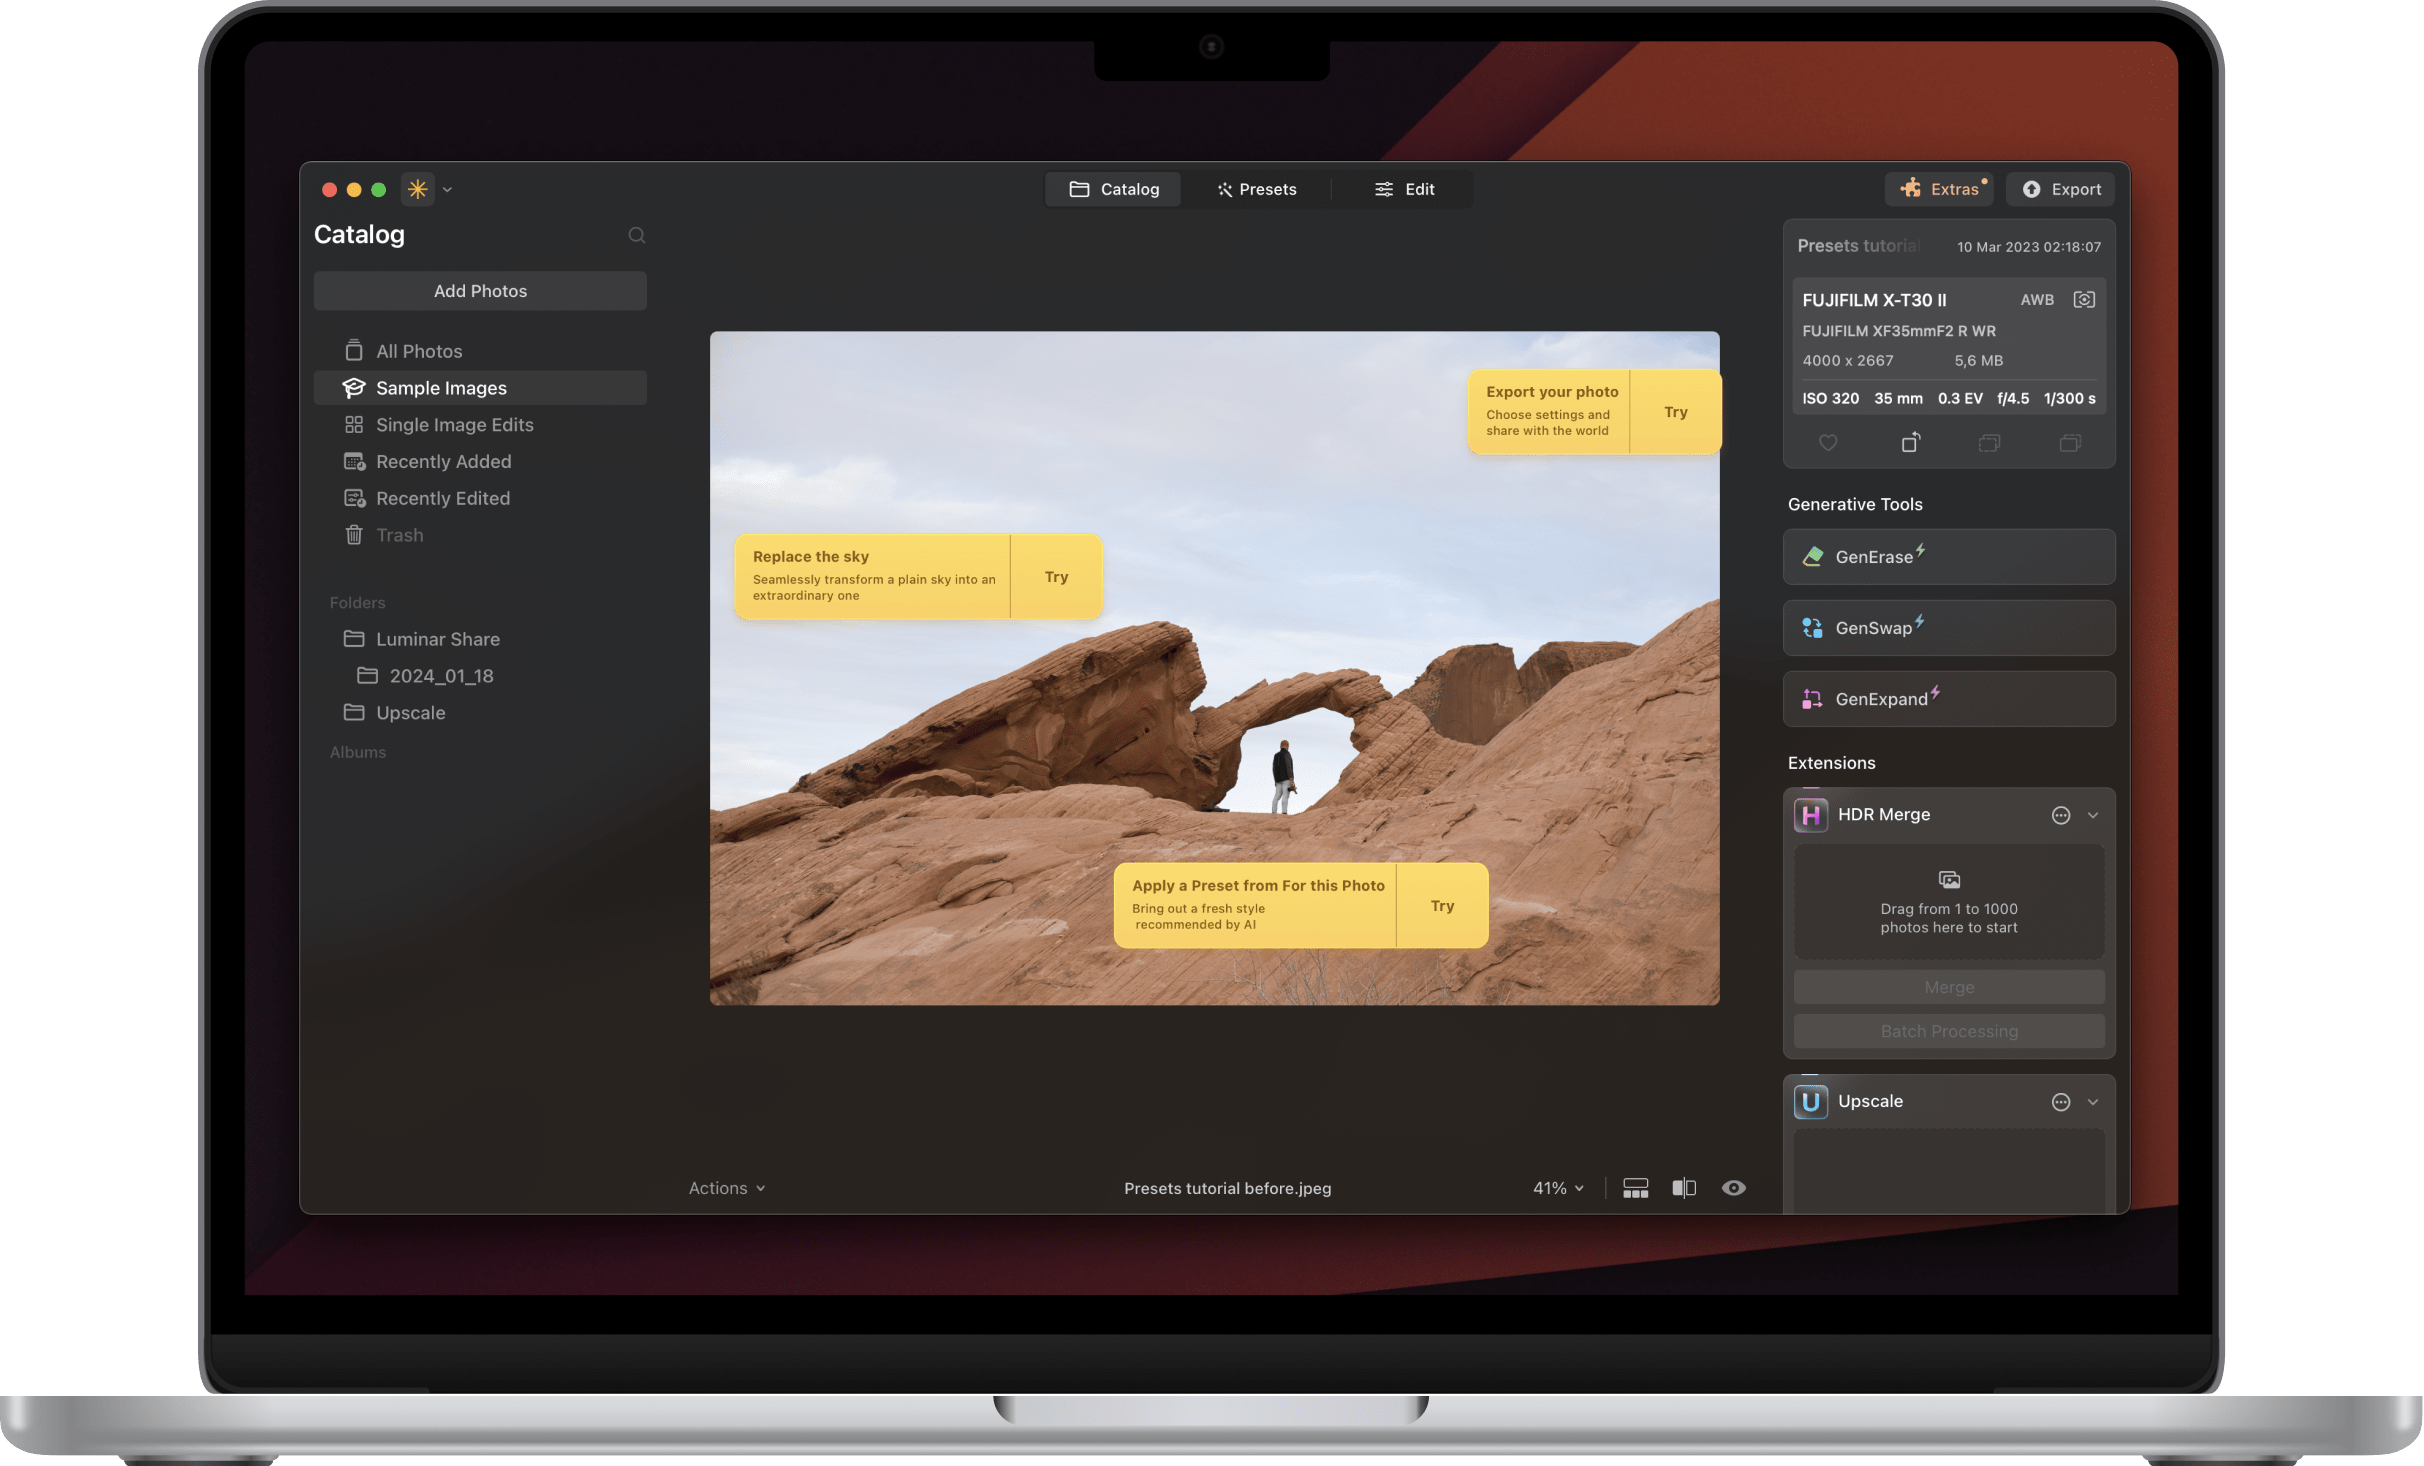Launch the GenExpand tool

pos(1946,698)
